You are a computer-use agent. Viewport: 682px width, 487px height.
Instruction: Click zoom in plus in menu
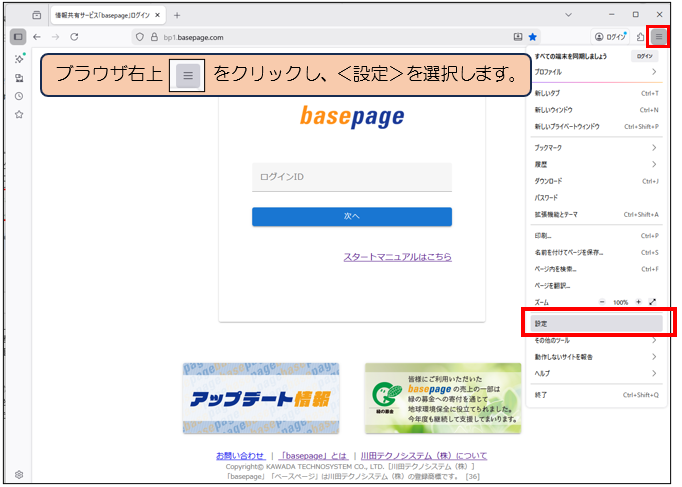(x=638, y=301)
